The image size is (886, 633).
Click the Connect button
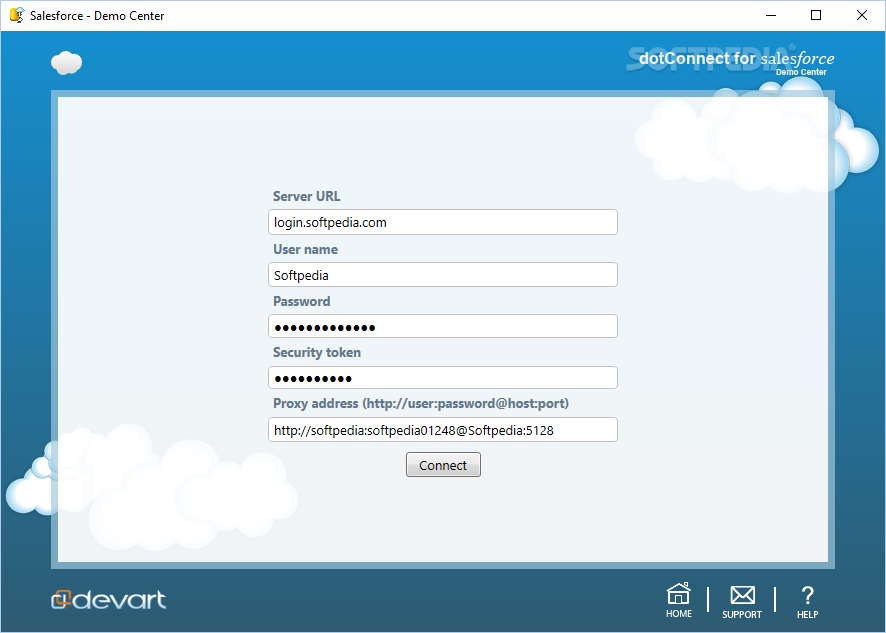click(443, 465)
